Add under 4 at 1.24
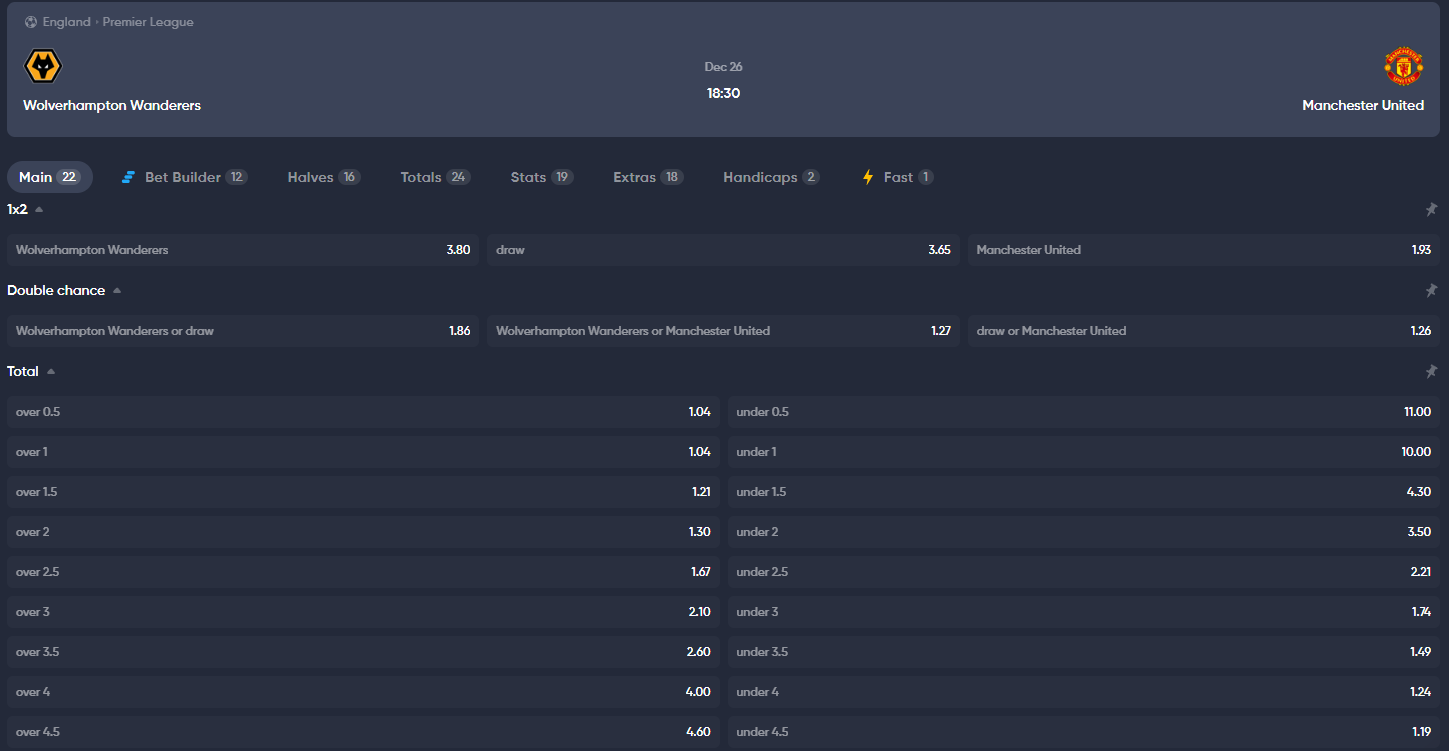This screenshot has height=751, width=1449. pyautogui.click(x=1084, y=692)
